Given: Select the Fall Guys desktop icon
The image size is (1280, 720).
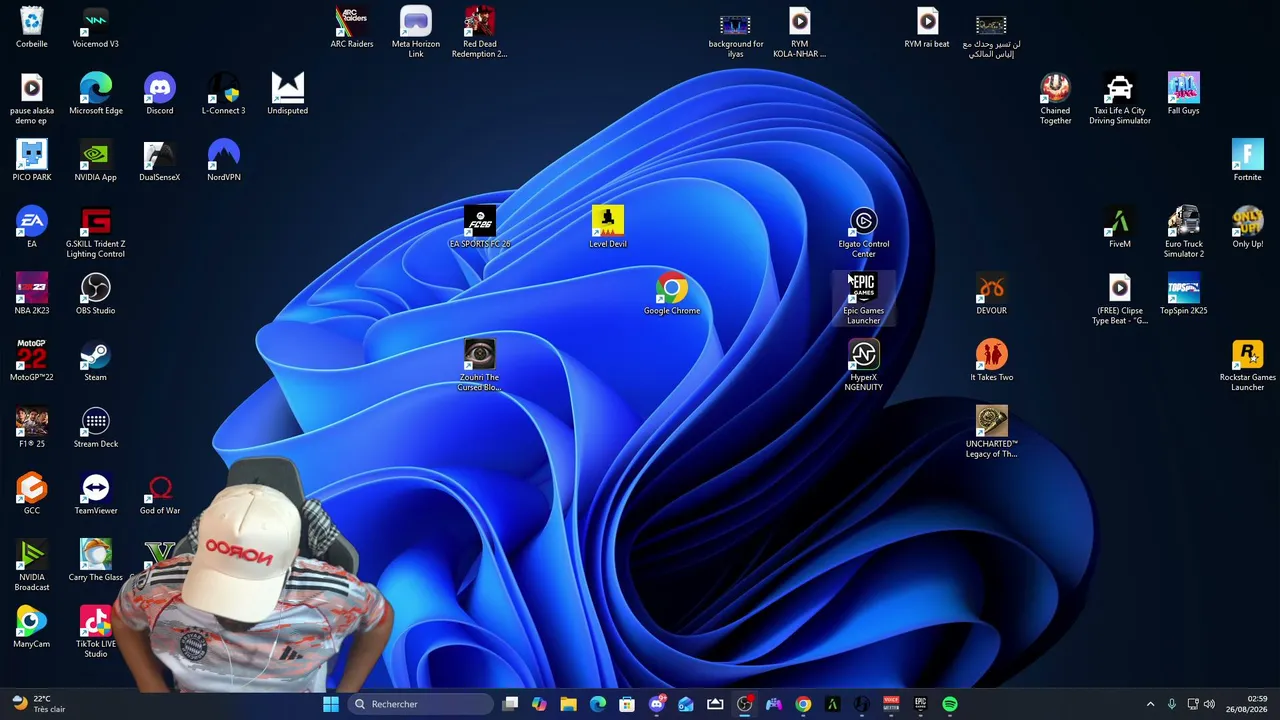Looking at the screenshot, I should pyautogui.click(x=1184, y=95).
